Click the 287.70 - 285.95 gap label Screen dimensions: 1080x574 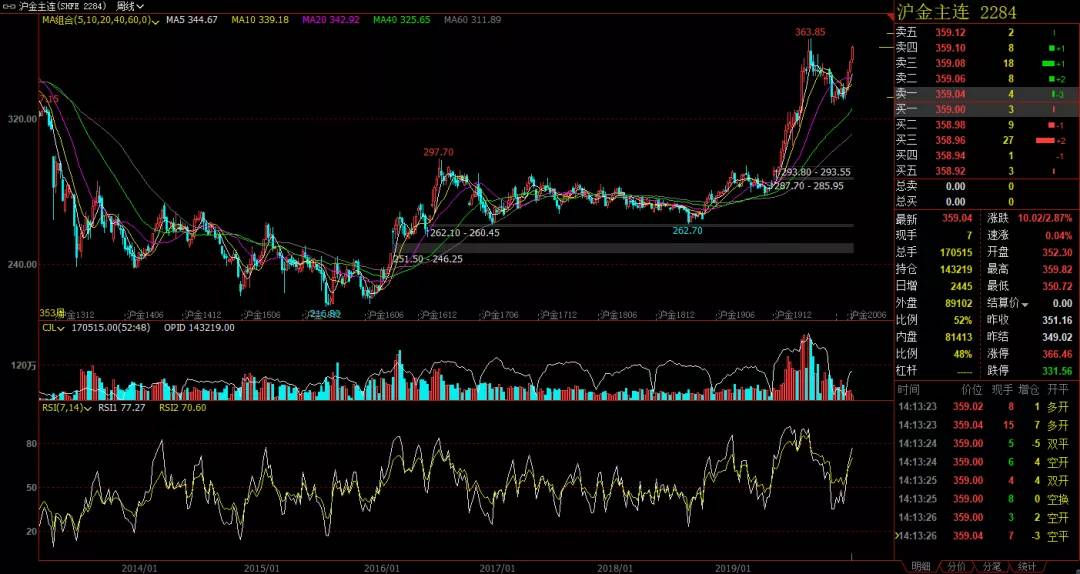point(809,186)
